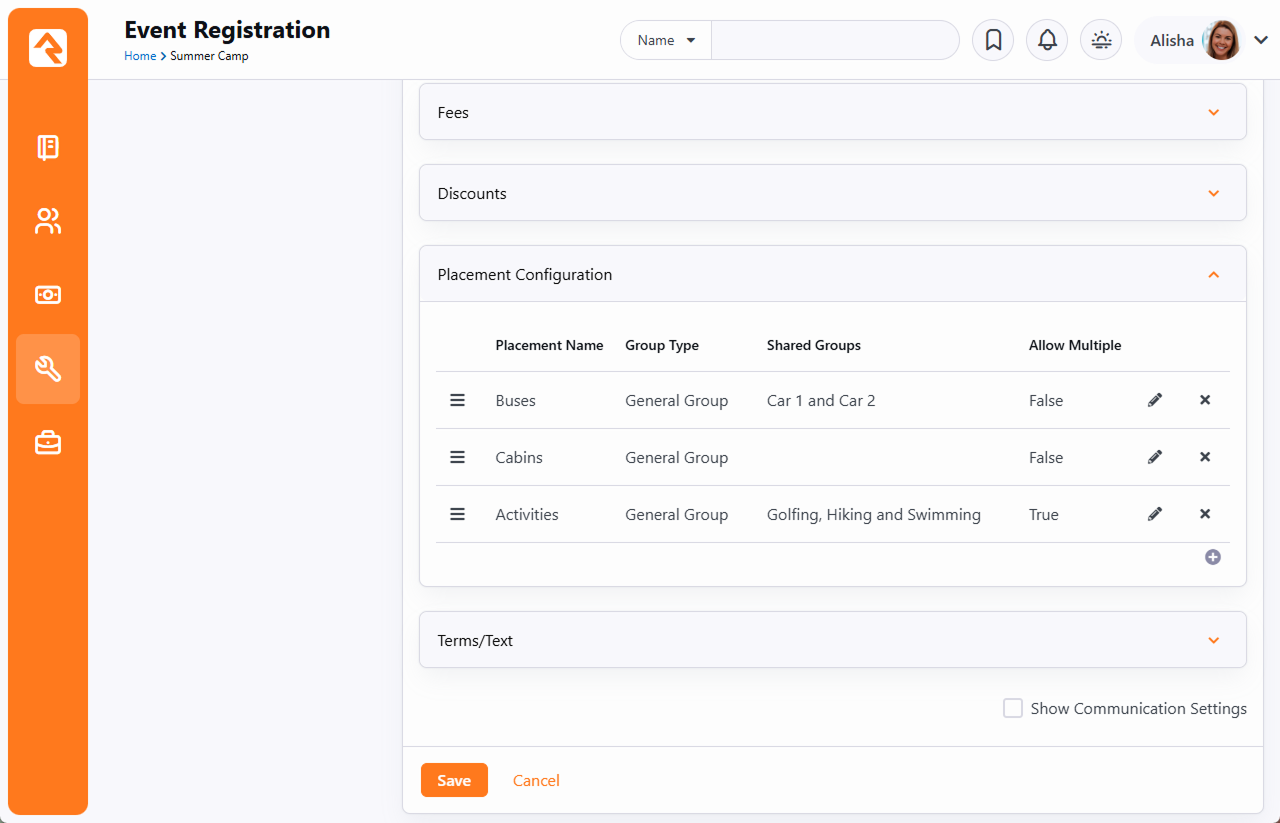Open the notifications bell icon
Screen dimensions: 1280x823
pos(1047,40)
